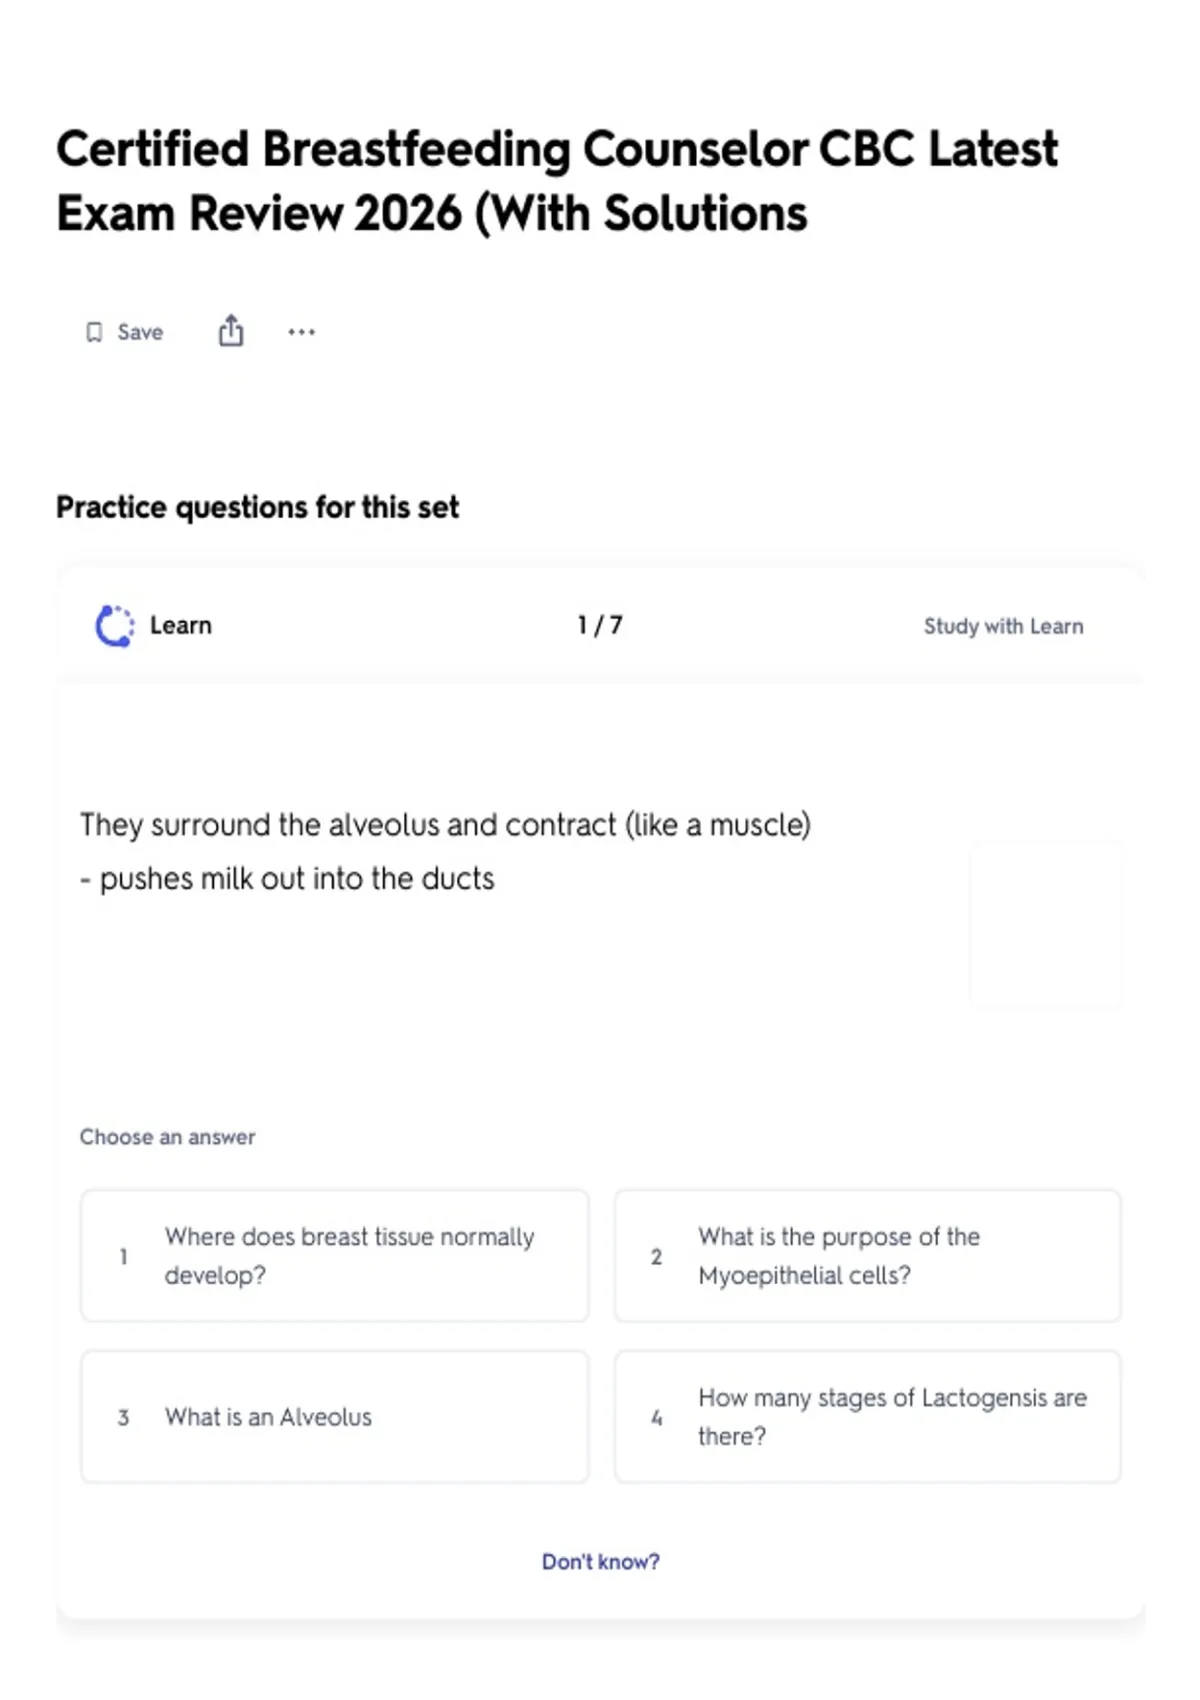This screenshot has height=1700, width=1200.
Task: Click the number 4 badge on the last answer
Action: click(657, 1418)
